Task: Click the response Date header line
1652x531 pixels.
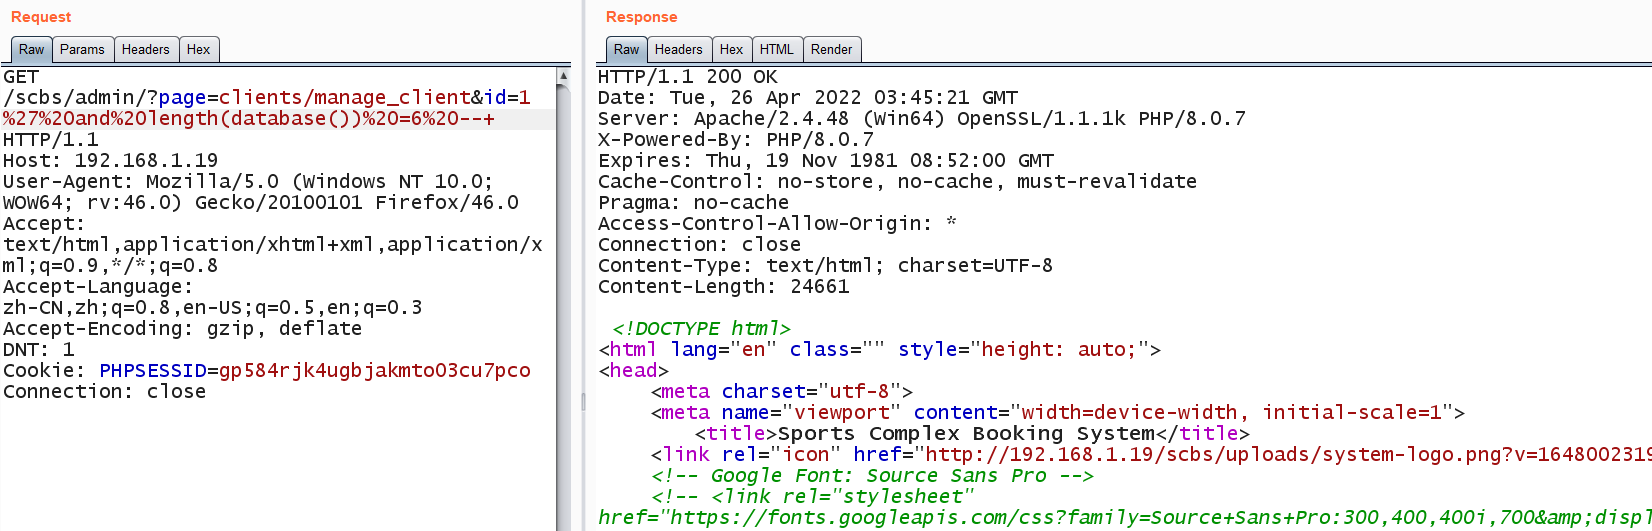Action: [808, 98]
